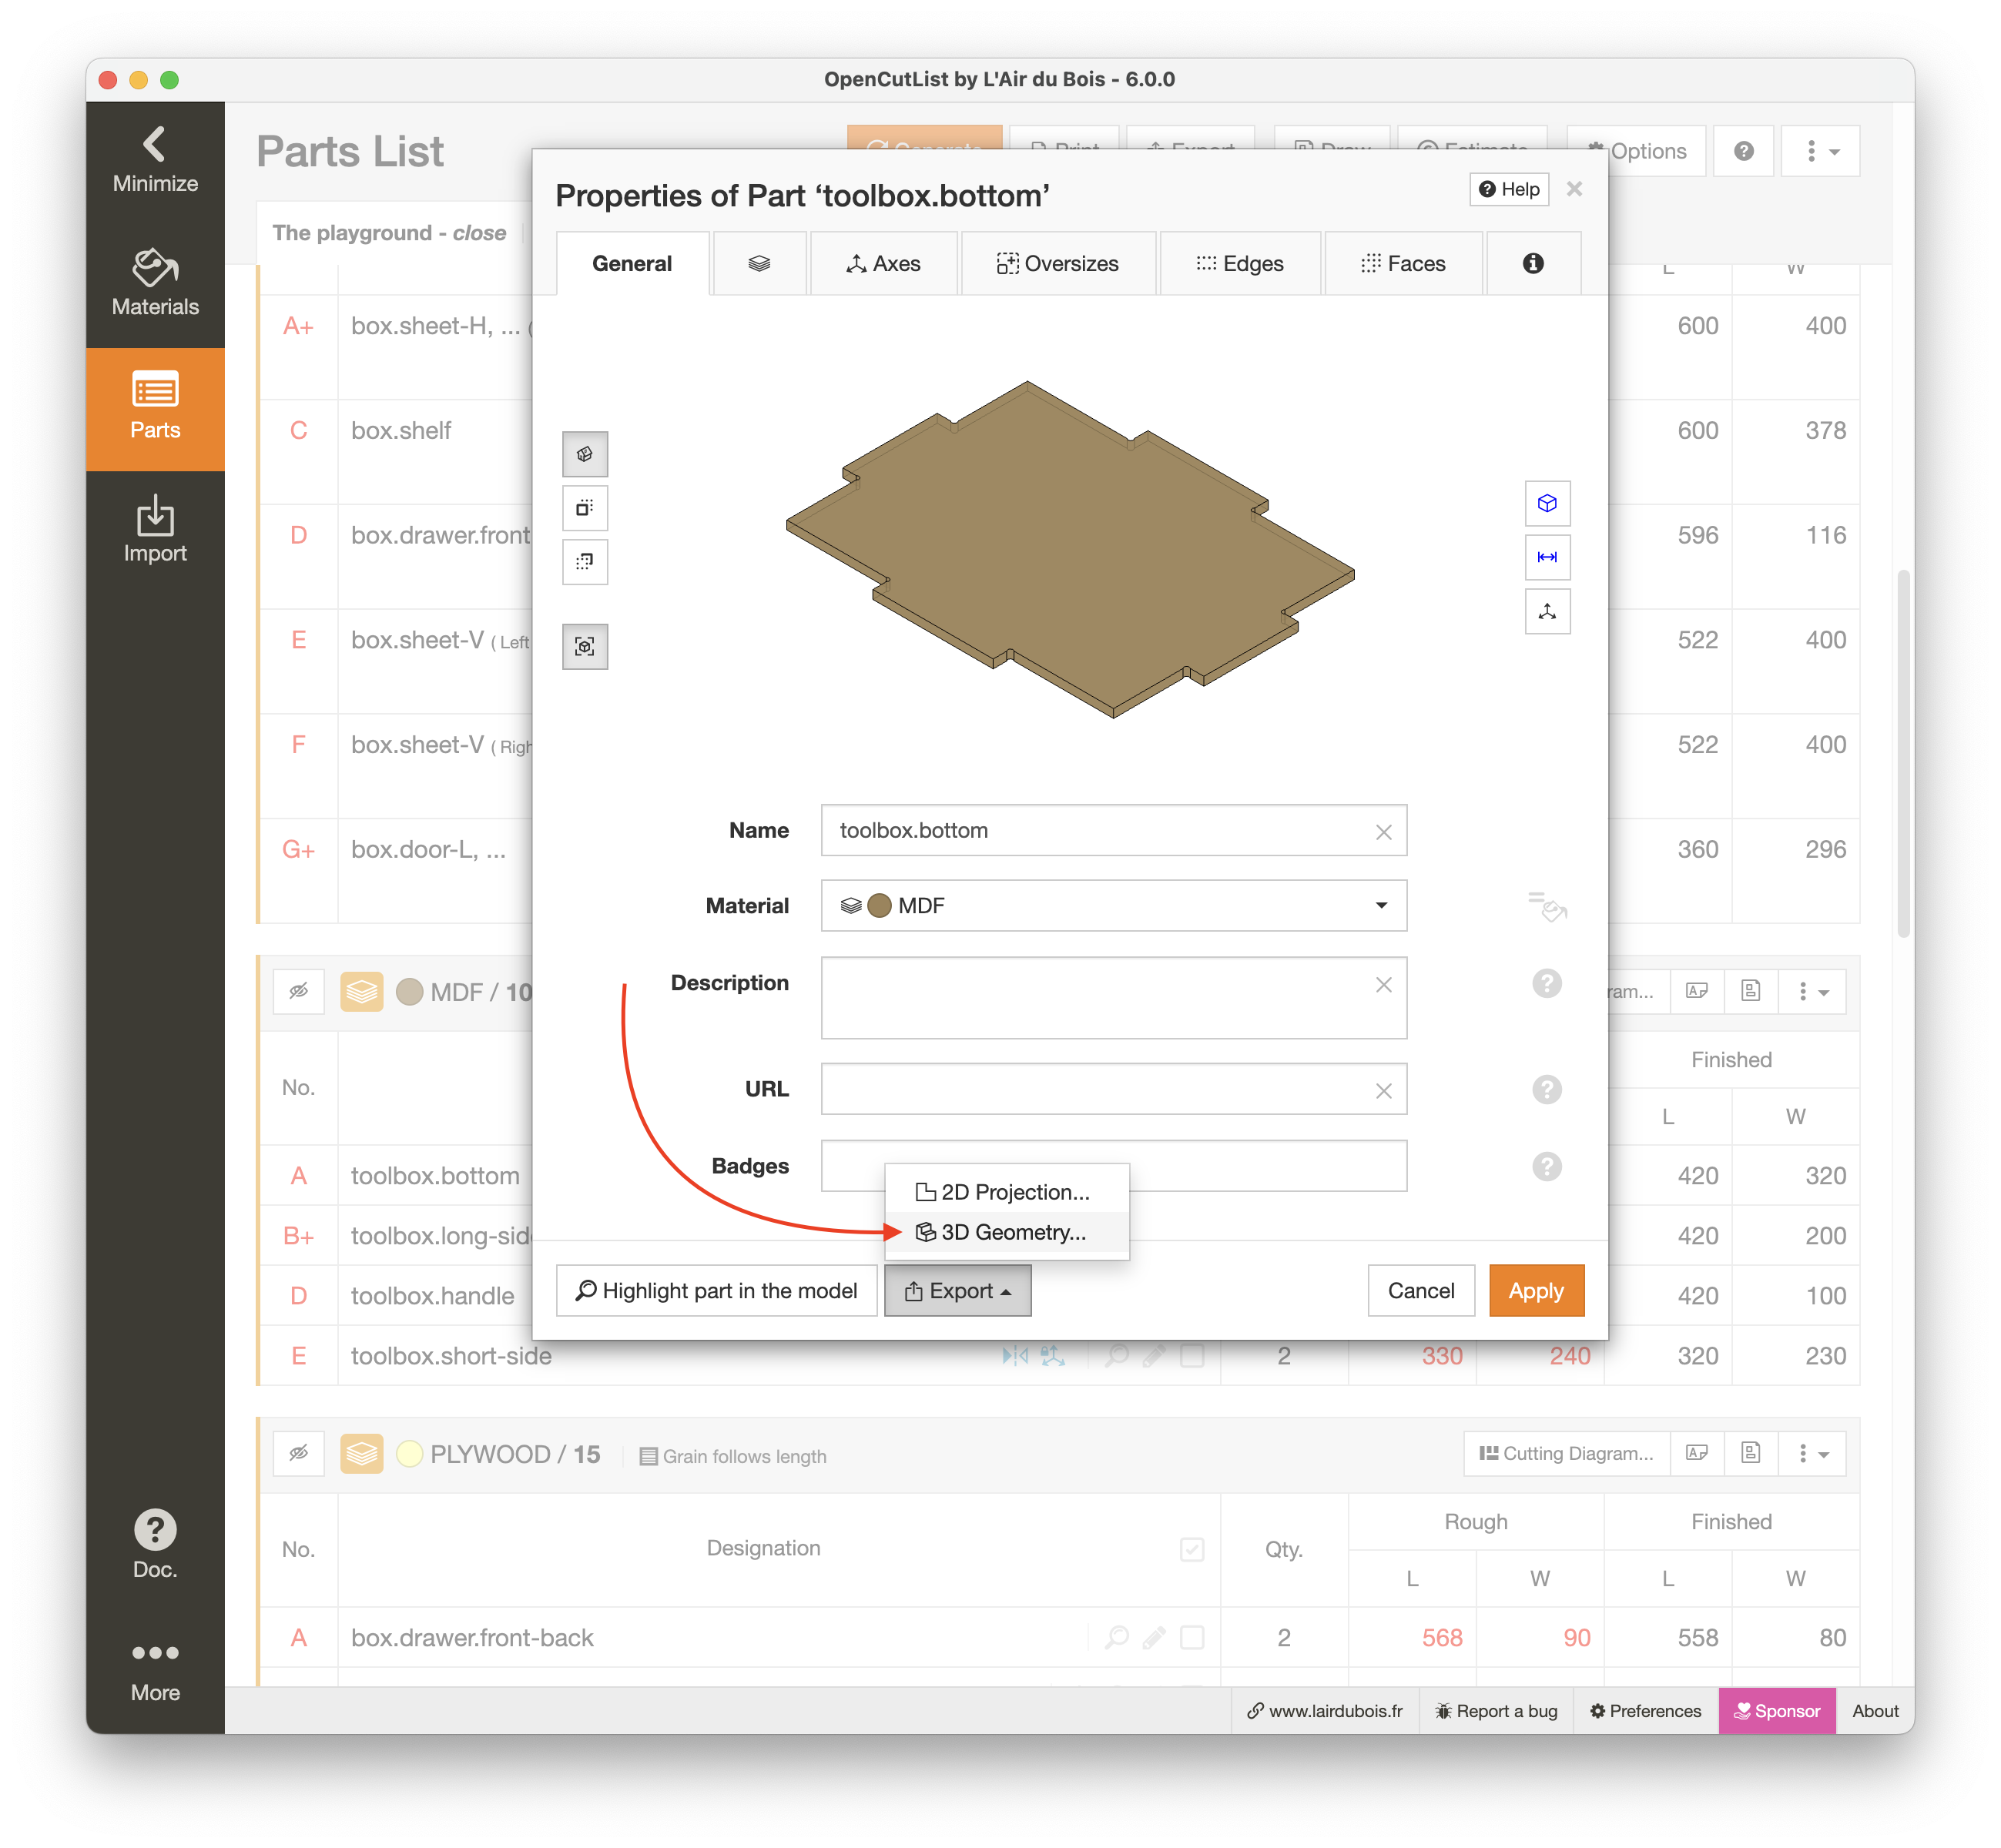This screenshot has height=1848, width=2001.
Task: Open the Parts sidebar section
Action: (155, 408)
